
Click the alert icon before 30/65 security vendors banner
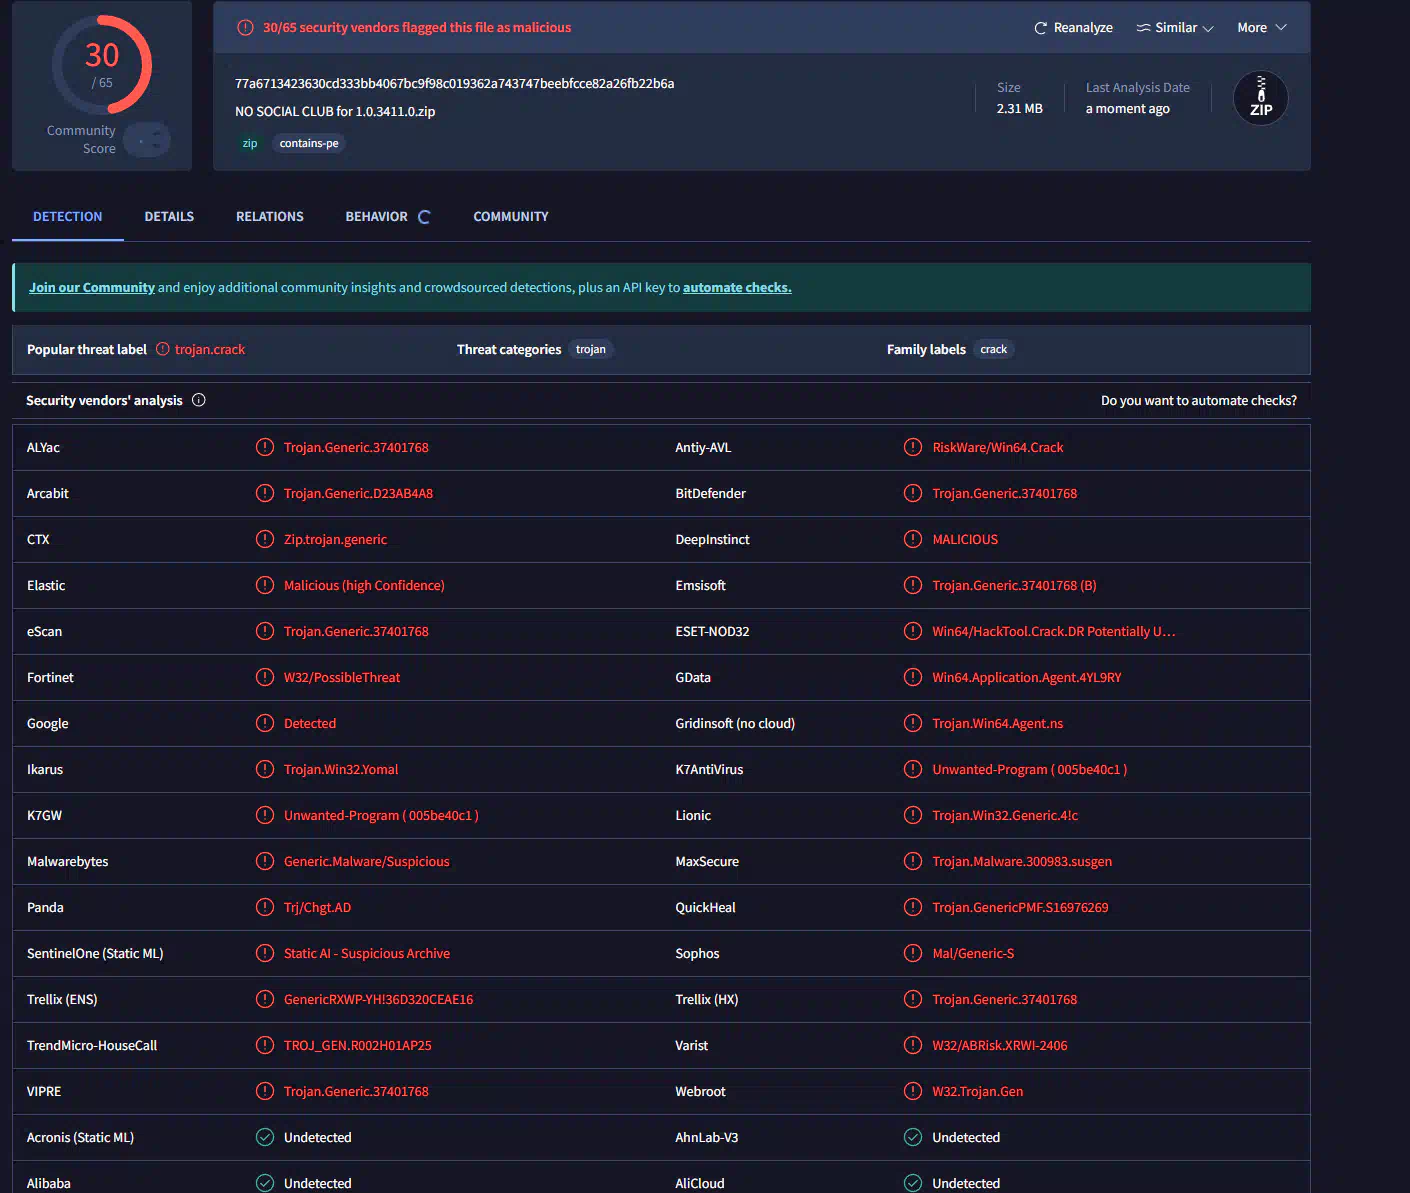245,28
